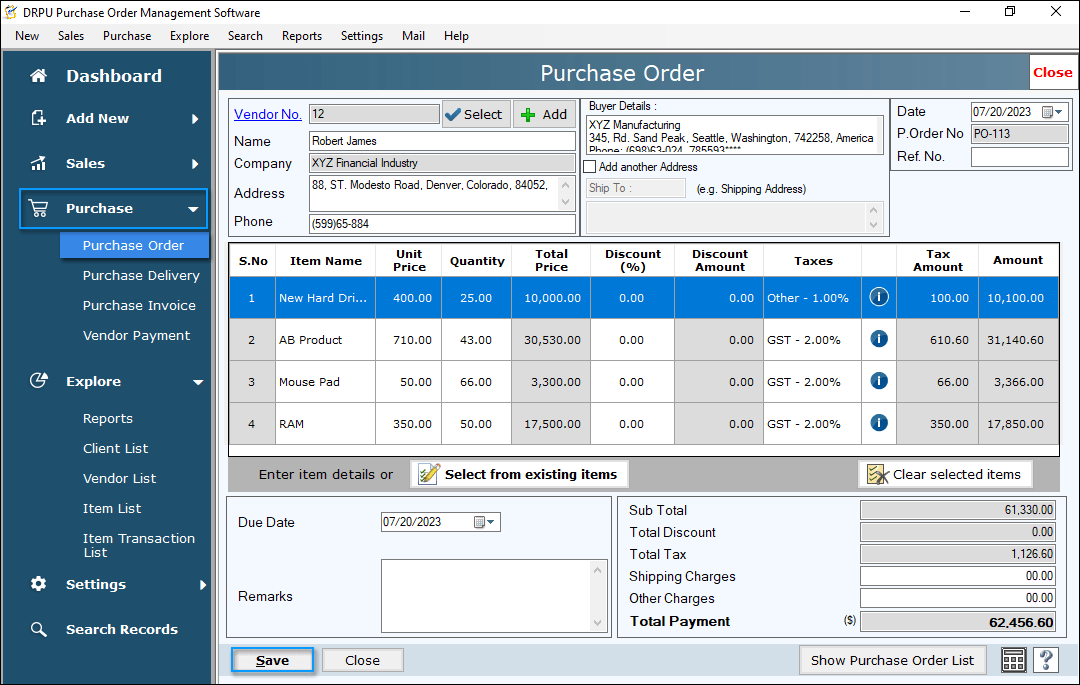Open the Explore menu in menu bar

[x=189, y=36]
